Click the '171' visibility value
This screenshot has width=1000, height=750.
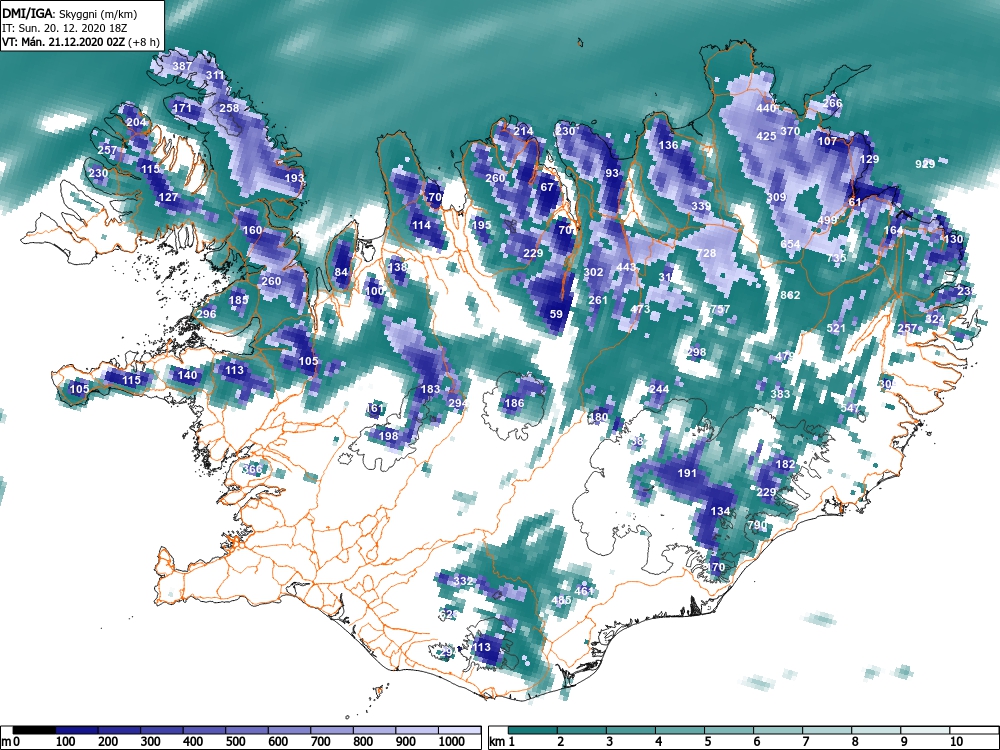[x=182, y=108]
